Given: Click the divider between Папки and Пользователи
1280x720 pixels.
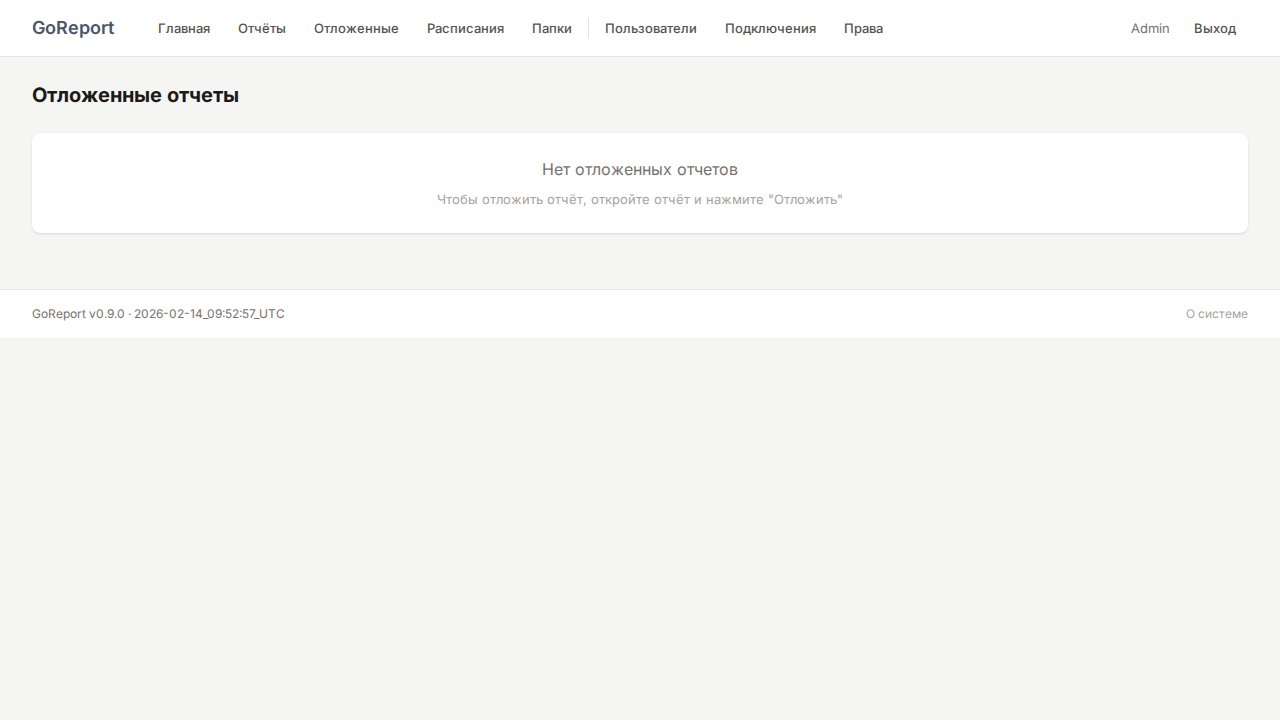Looking at the screenshot, I should click(x=588, y=28).
